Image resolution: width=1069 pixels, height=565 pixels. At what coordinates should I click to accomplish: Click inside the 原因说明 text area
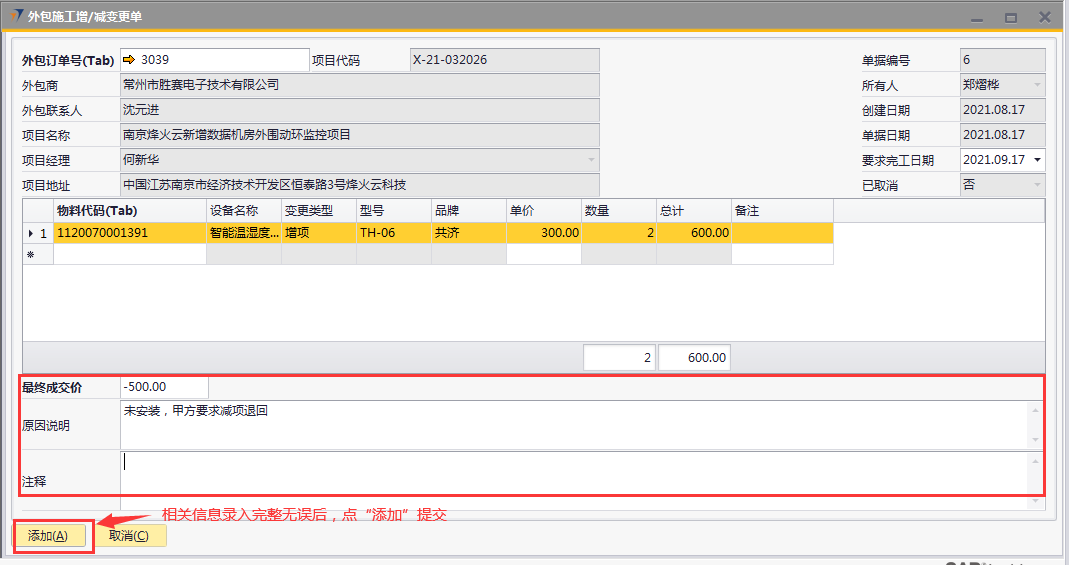pos(570,425)
